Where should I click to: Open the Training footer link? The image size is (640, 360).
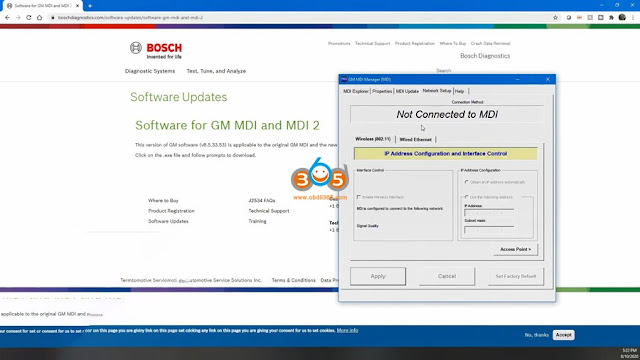click(x=257, y=221)
